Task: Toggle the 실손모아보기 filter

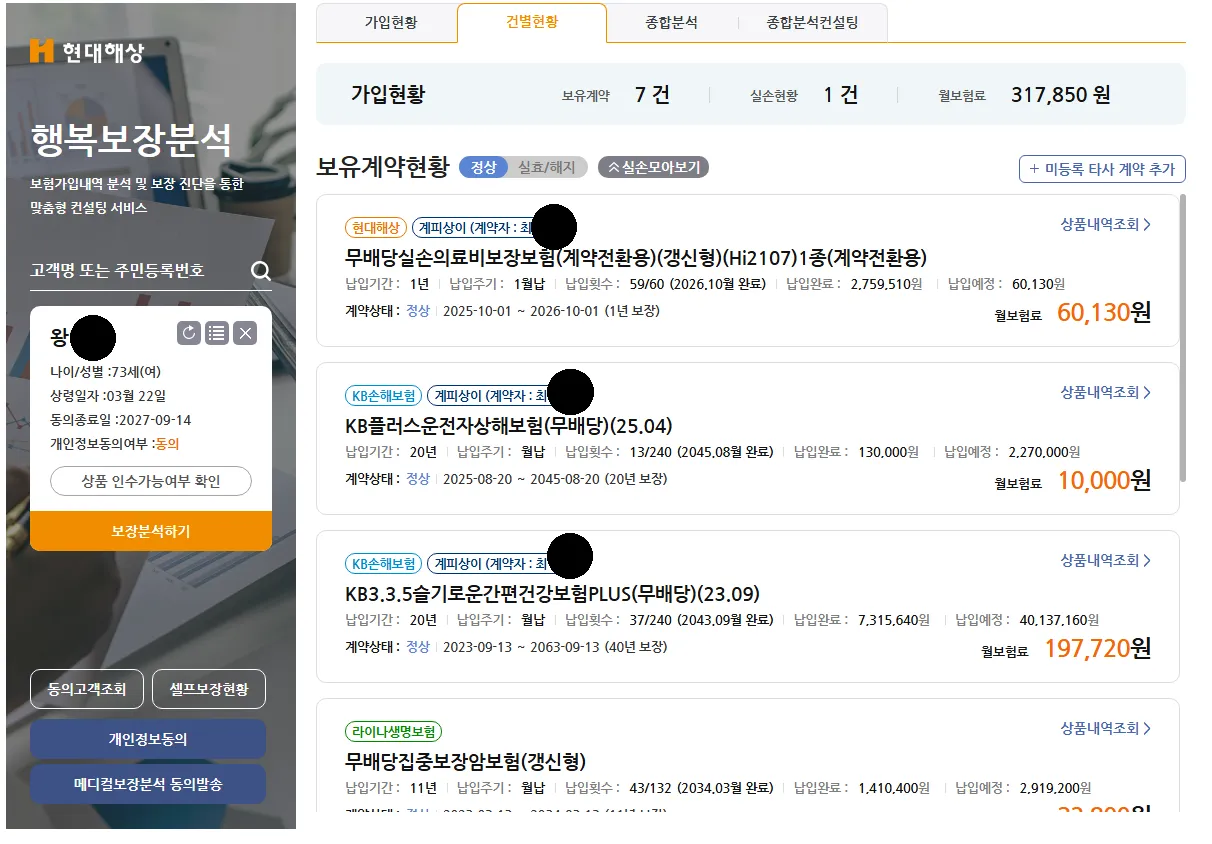Action: 654,167
